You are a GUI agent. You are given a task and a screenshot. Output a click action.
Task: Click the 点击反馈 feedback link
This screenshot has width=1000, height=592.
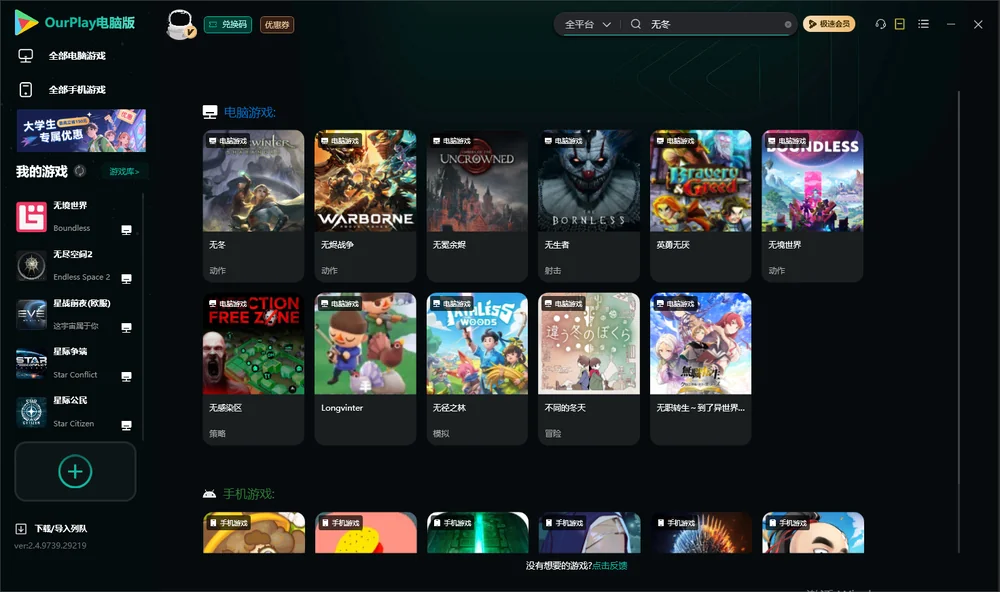click(x=610, y=566)
